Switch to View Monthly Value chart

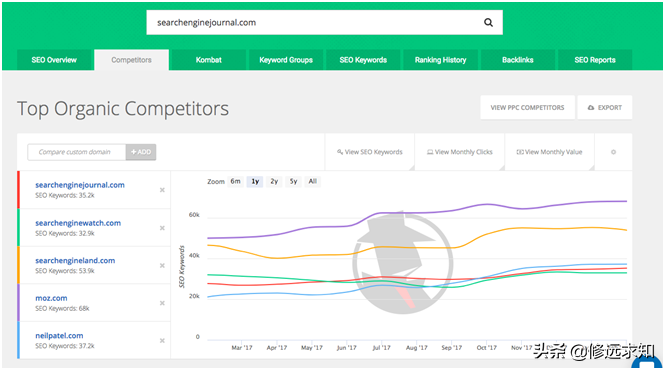tap(550, 152)
